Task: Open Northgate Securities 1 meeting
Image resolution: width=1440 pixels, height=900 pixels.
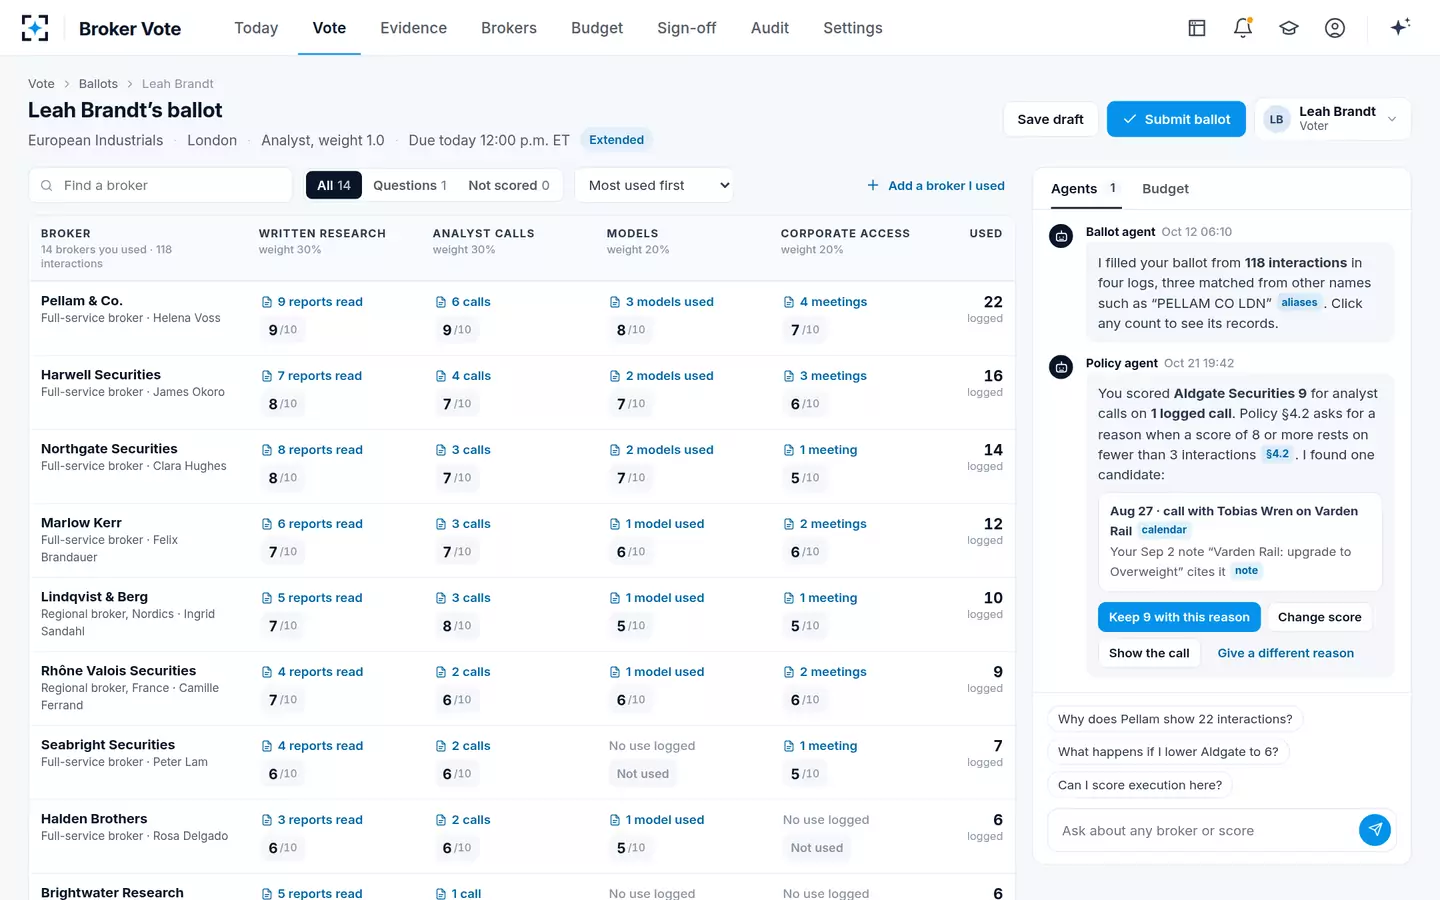Action: click(820, 450)
